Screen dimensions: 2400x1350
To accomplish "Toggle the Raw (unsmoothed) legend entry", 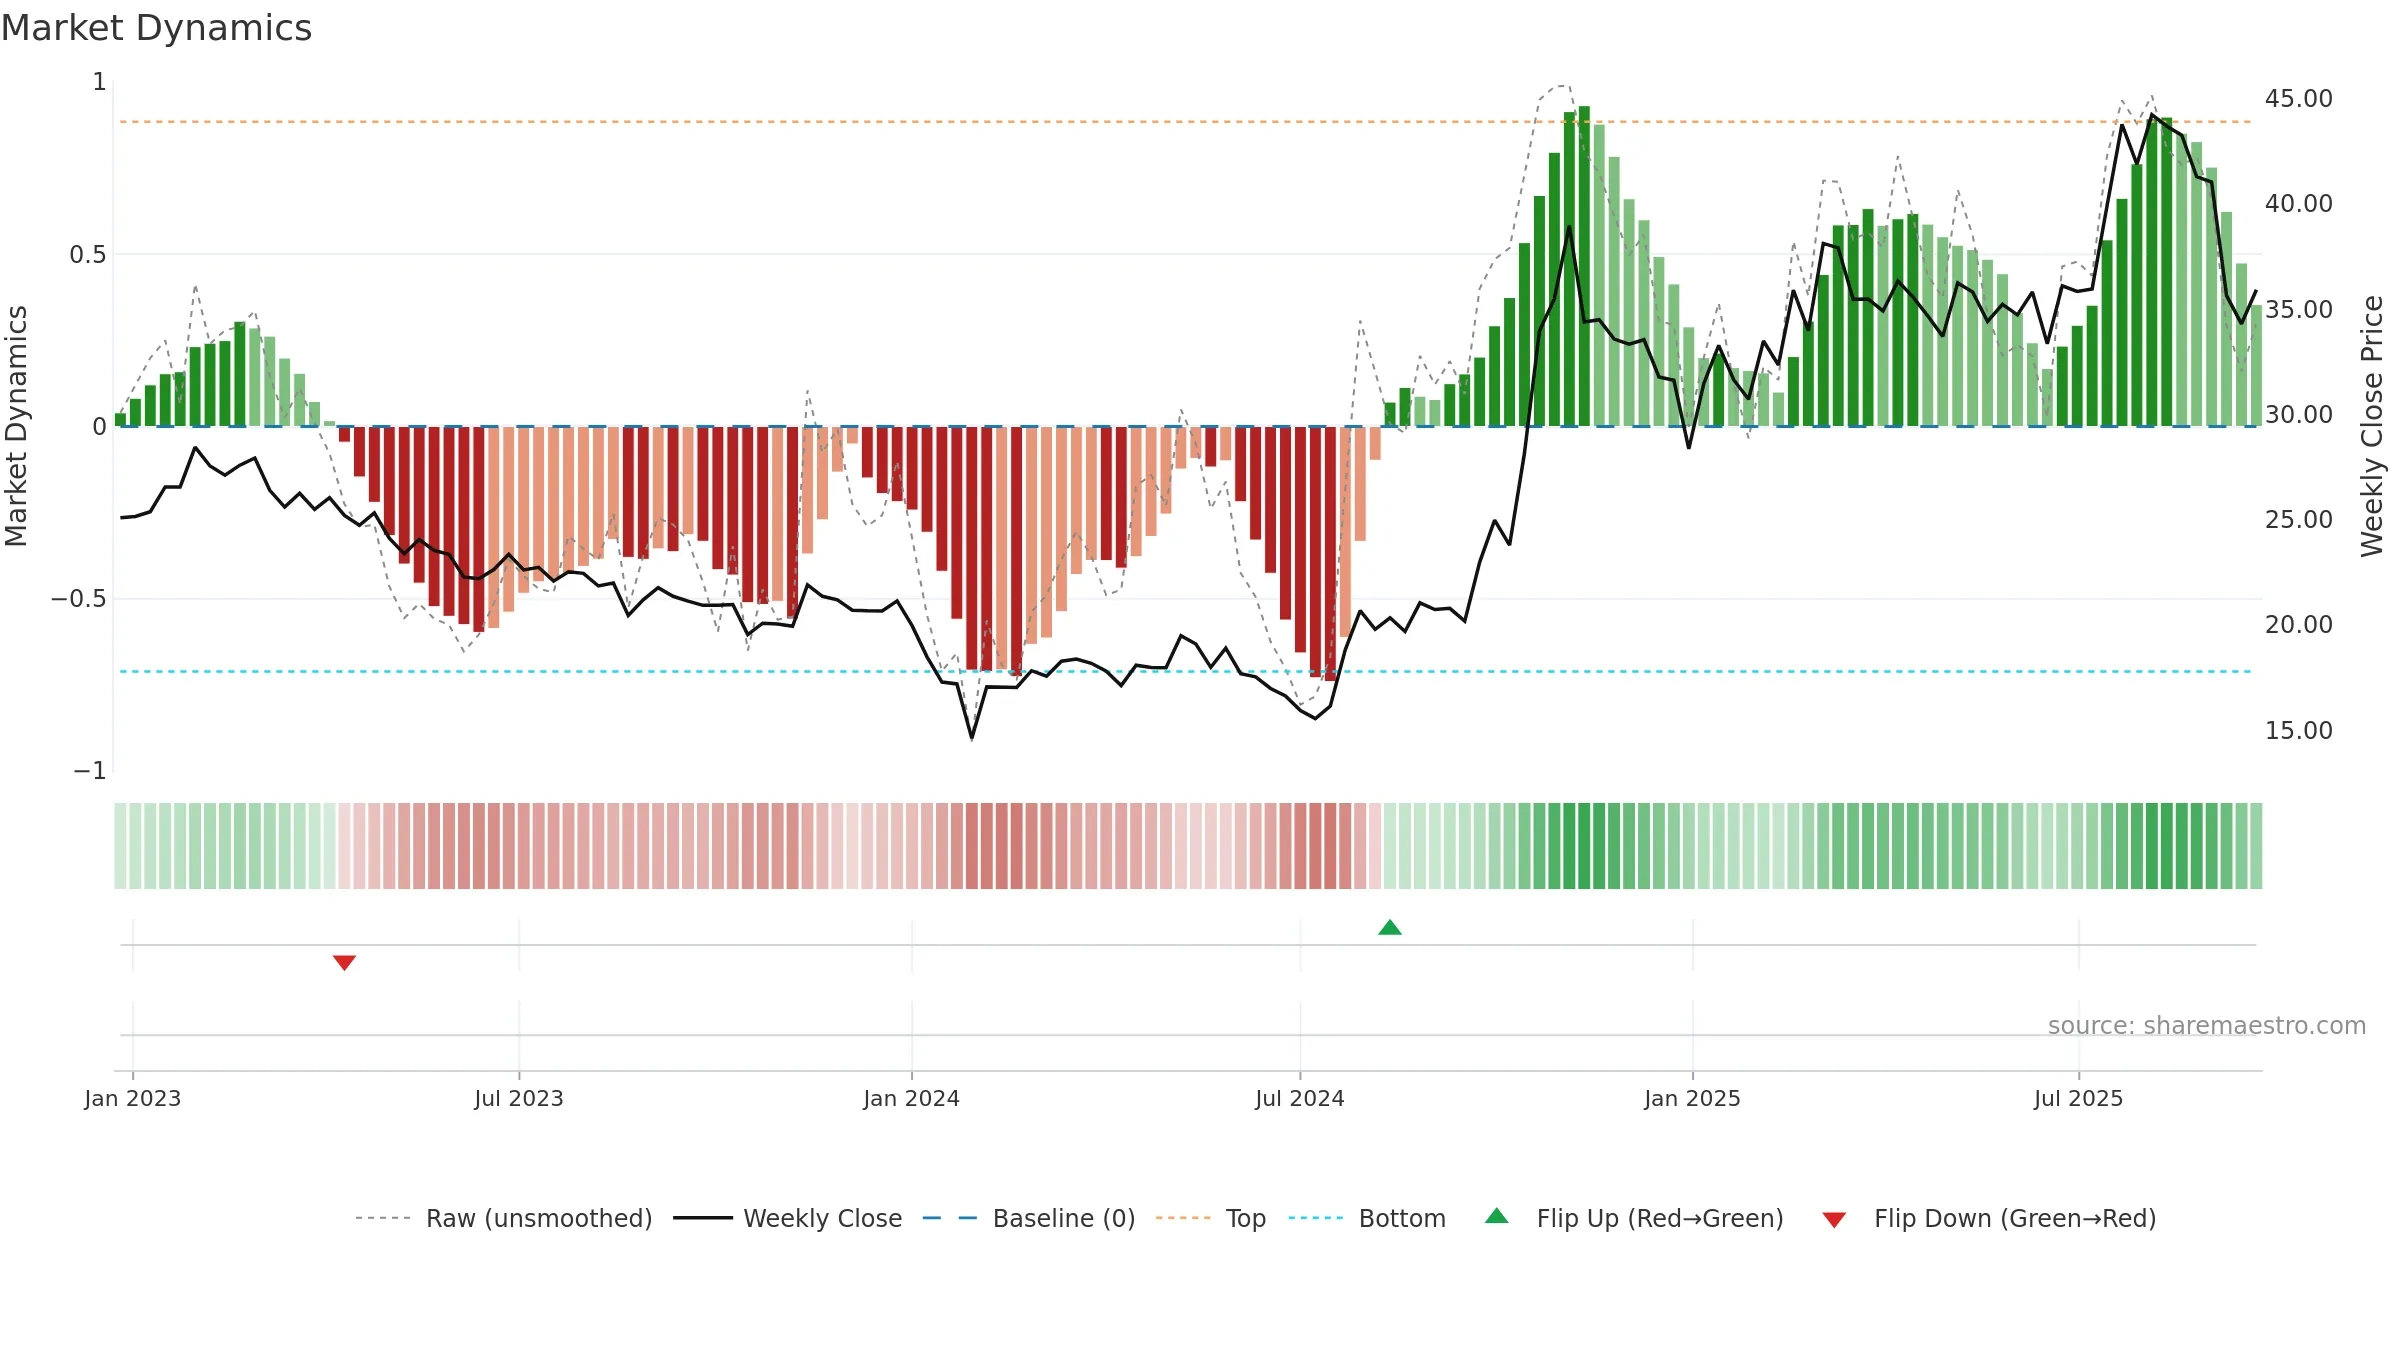I will pyautogui.click(x=504, y=1218).
